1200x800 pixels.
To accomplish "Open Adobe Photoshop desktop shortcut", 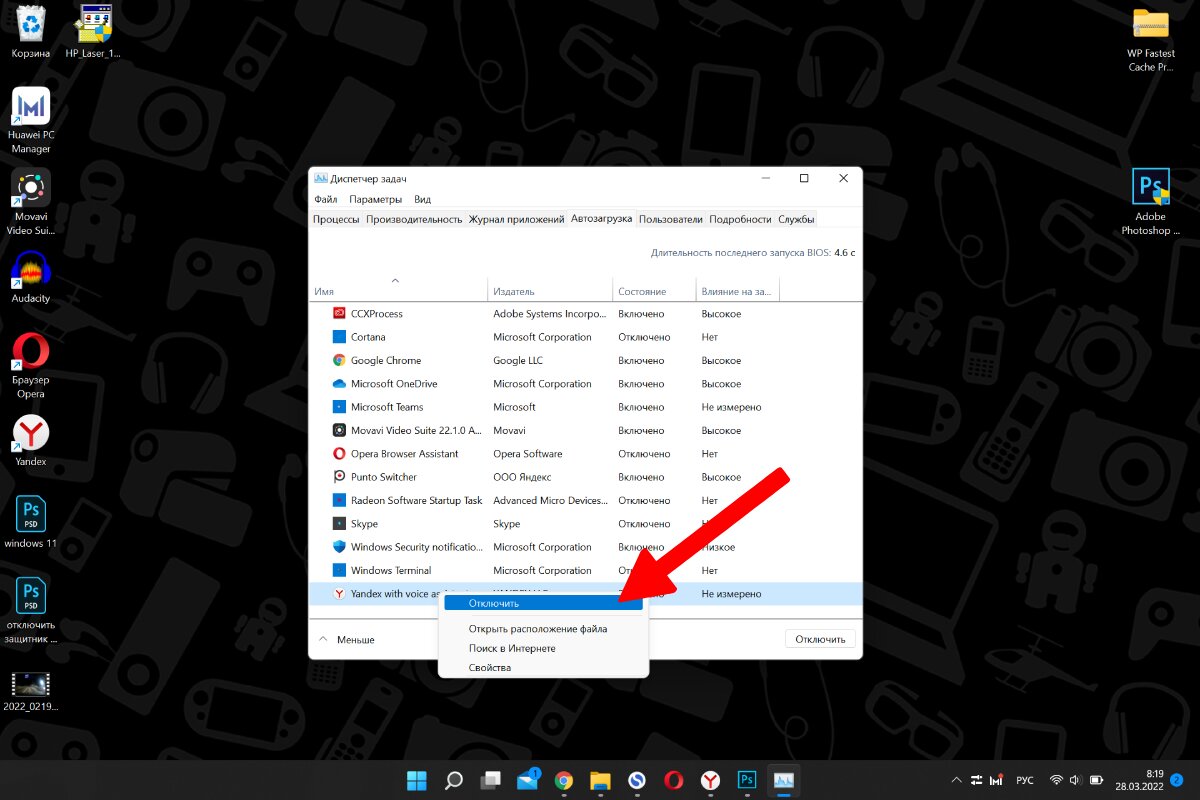I will click(1150, 203).
